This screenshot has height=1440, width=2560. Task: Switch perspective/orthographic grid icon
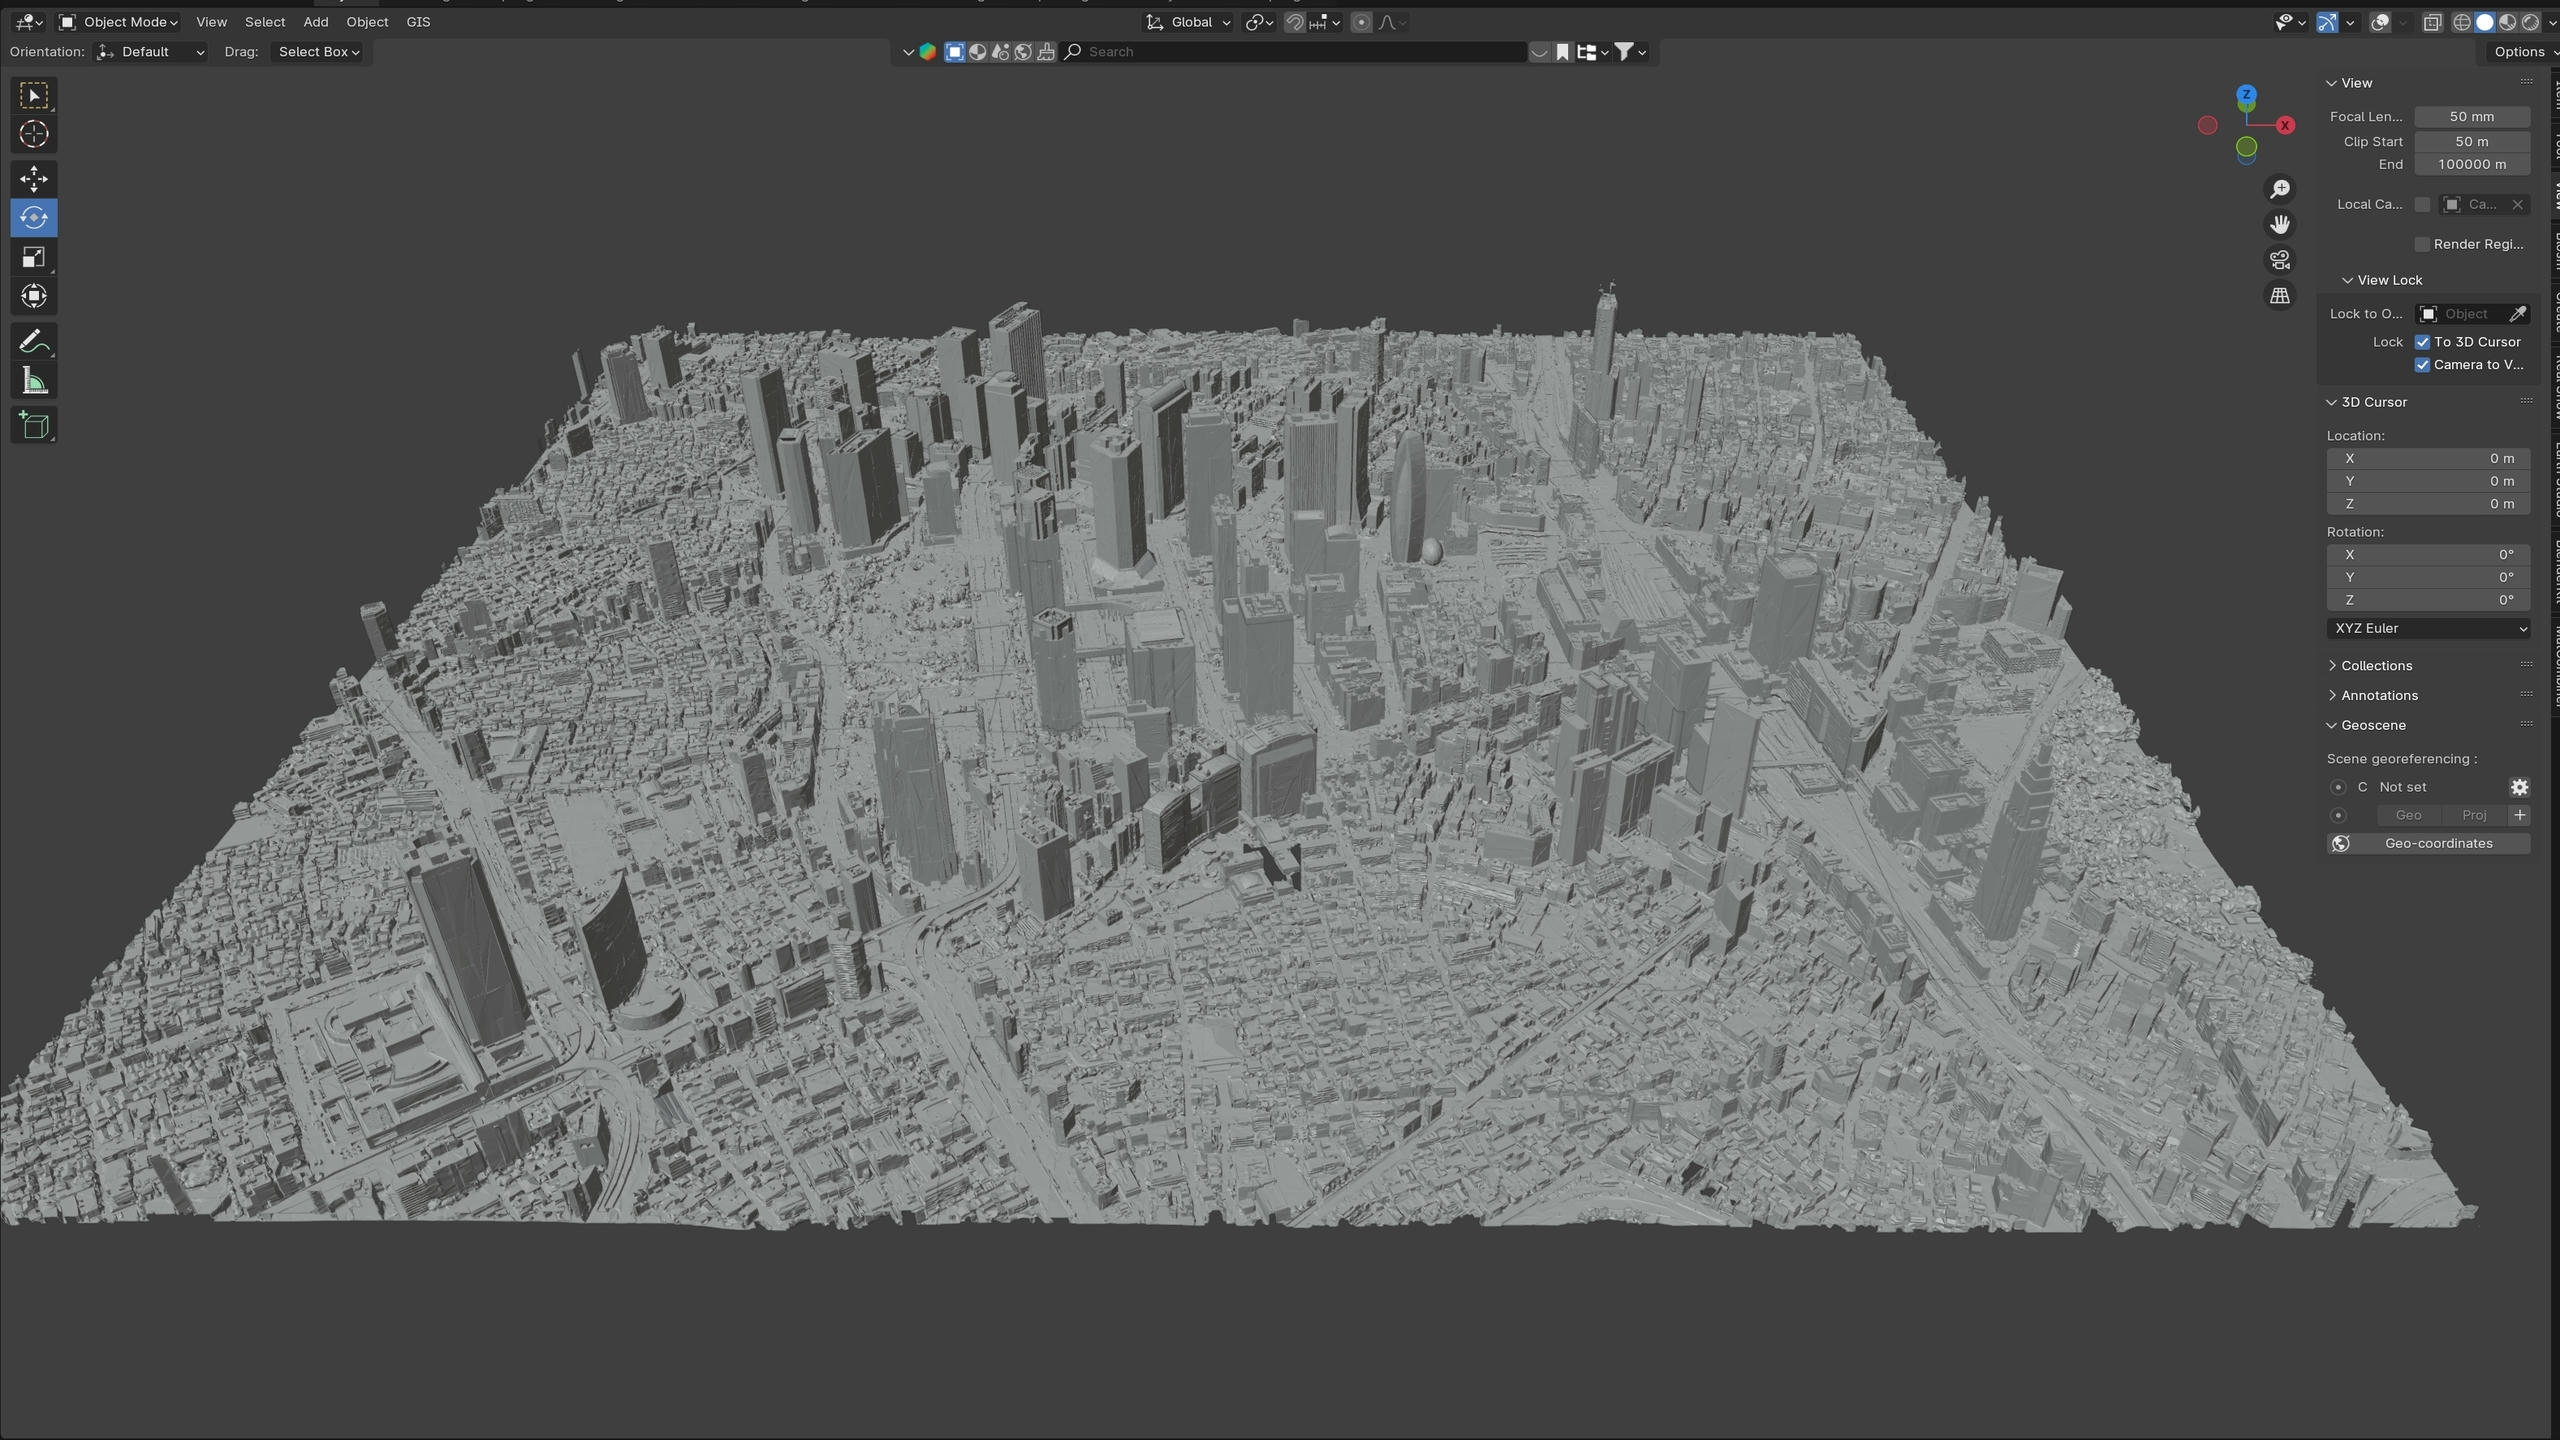pyautogui.click(x=2280, y=296)
